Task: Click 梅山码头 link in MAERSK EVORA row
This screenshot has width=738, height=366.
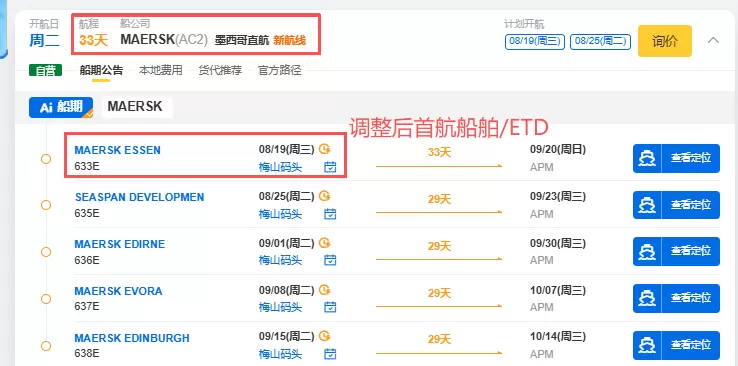Action: pos(281,308)
